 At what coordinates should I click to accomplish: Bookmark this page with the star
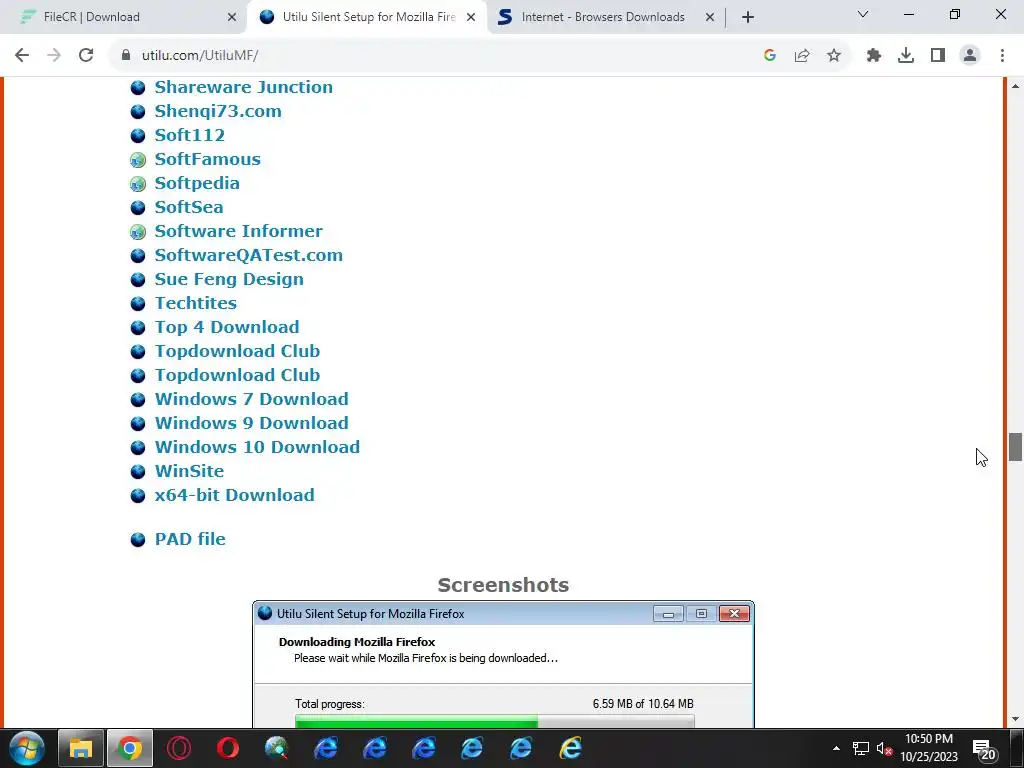[x=834, y=56]
